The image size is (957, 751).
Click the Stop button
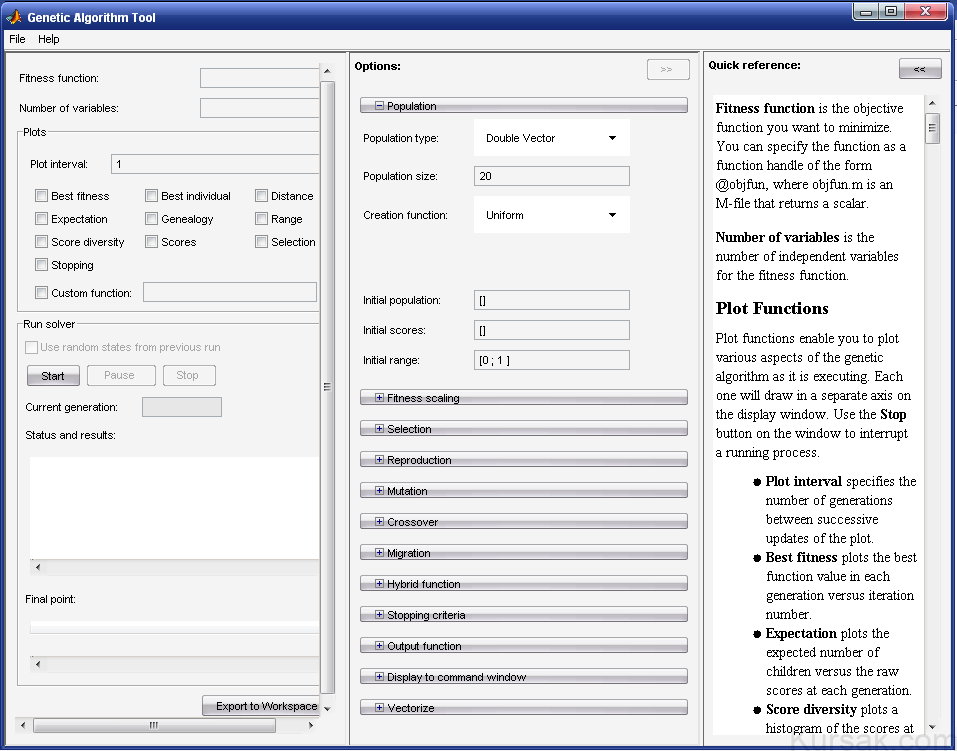point(189,375)
